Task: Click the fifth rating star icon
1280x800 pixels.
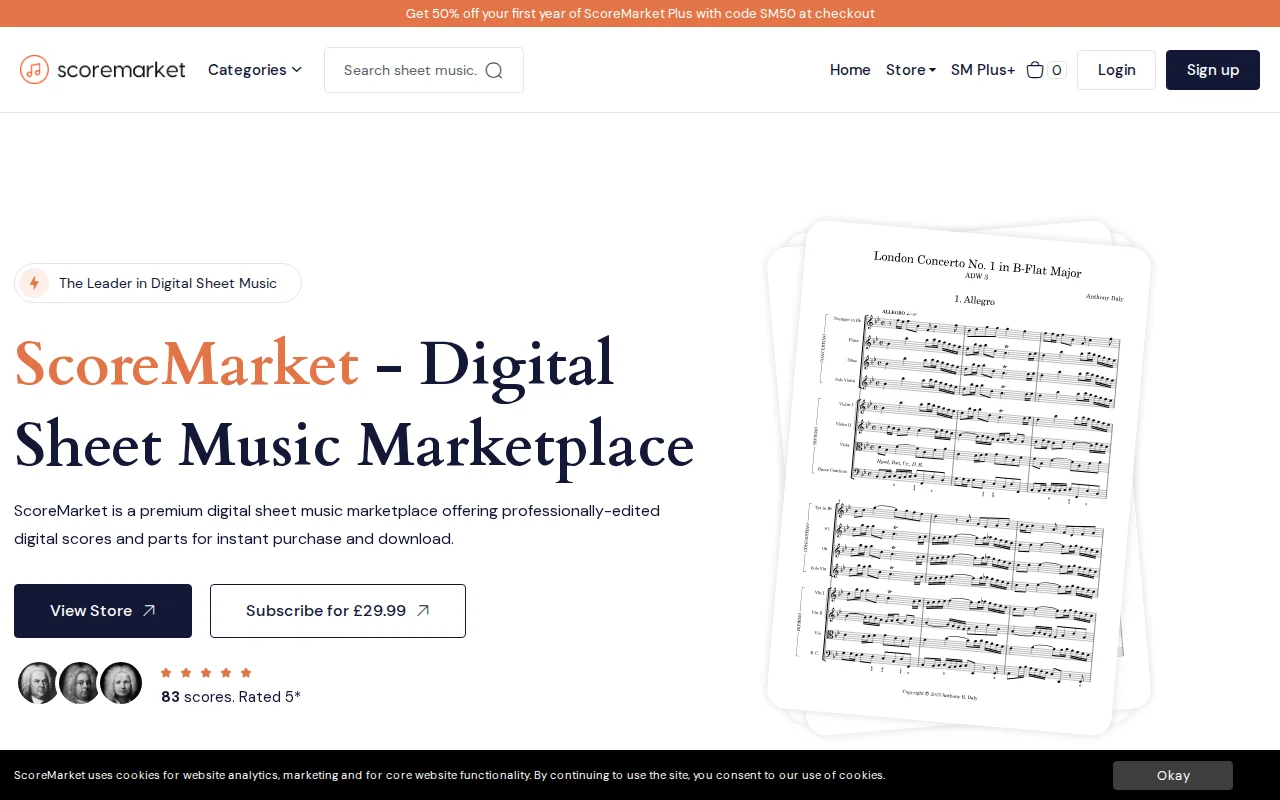Action: pyautogui.click(x=246, y=672)
